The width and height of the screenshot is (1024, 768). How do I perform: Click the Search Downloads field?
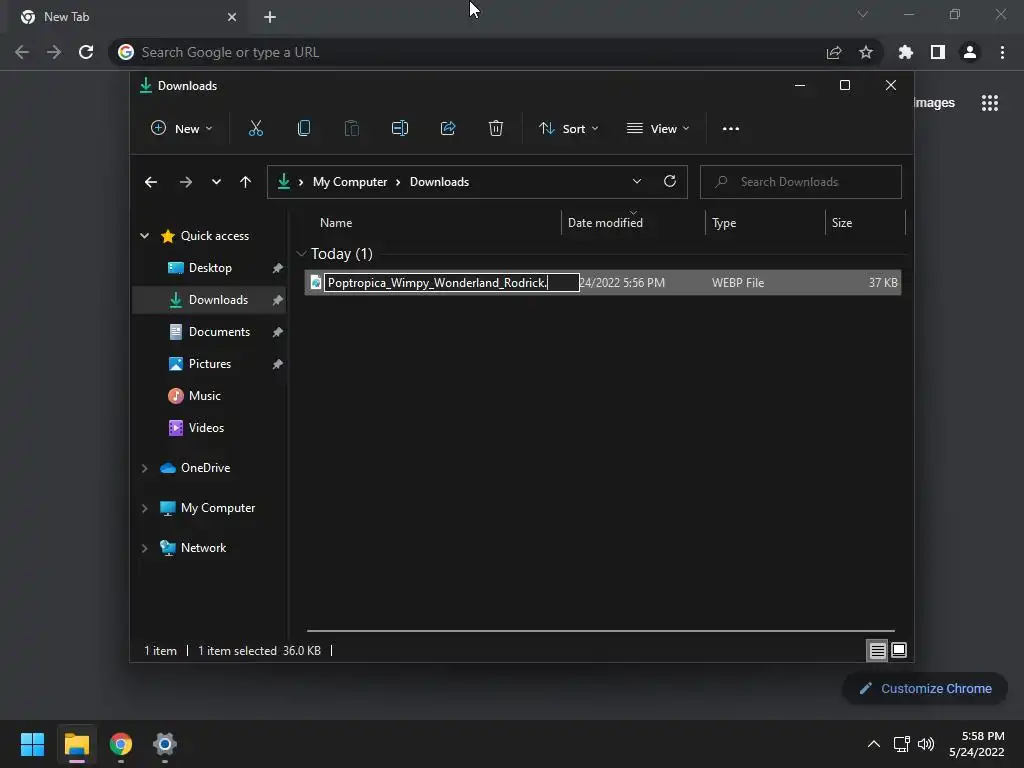pos(801,182)
